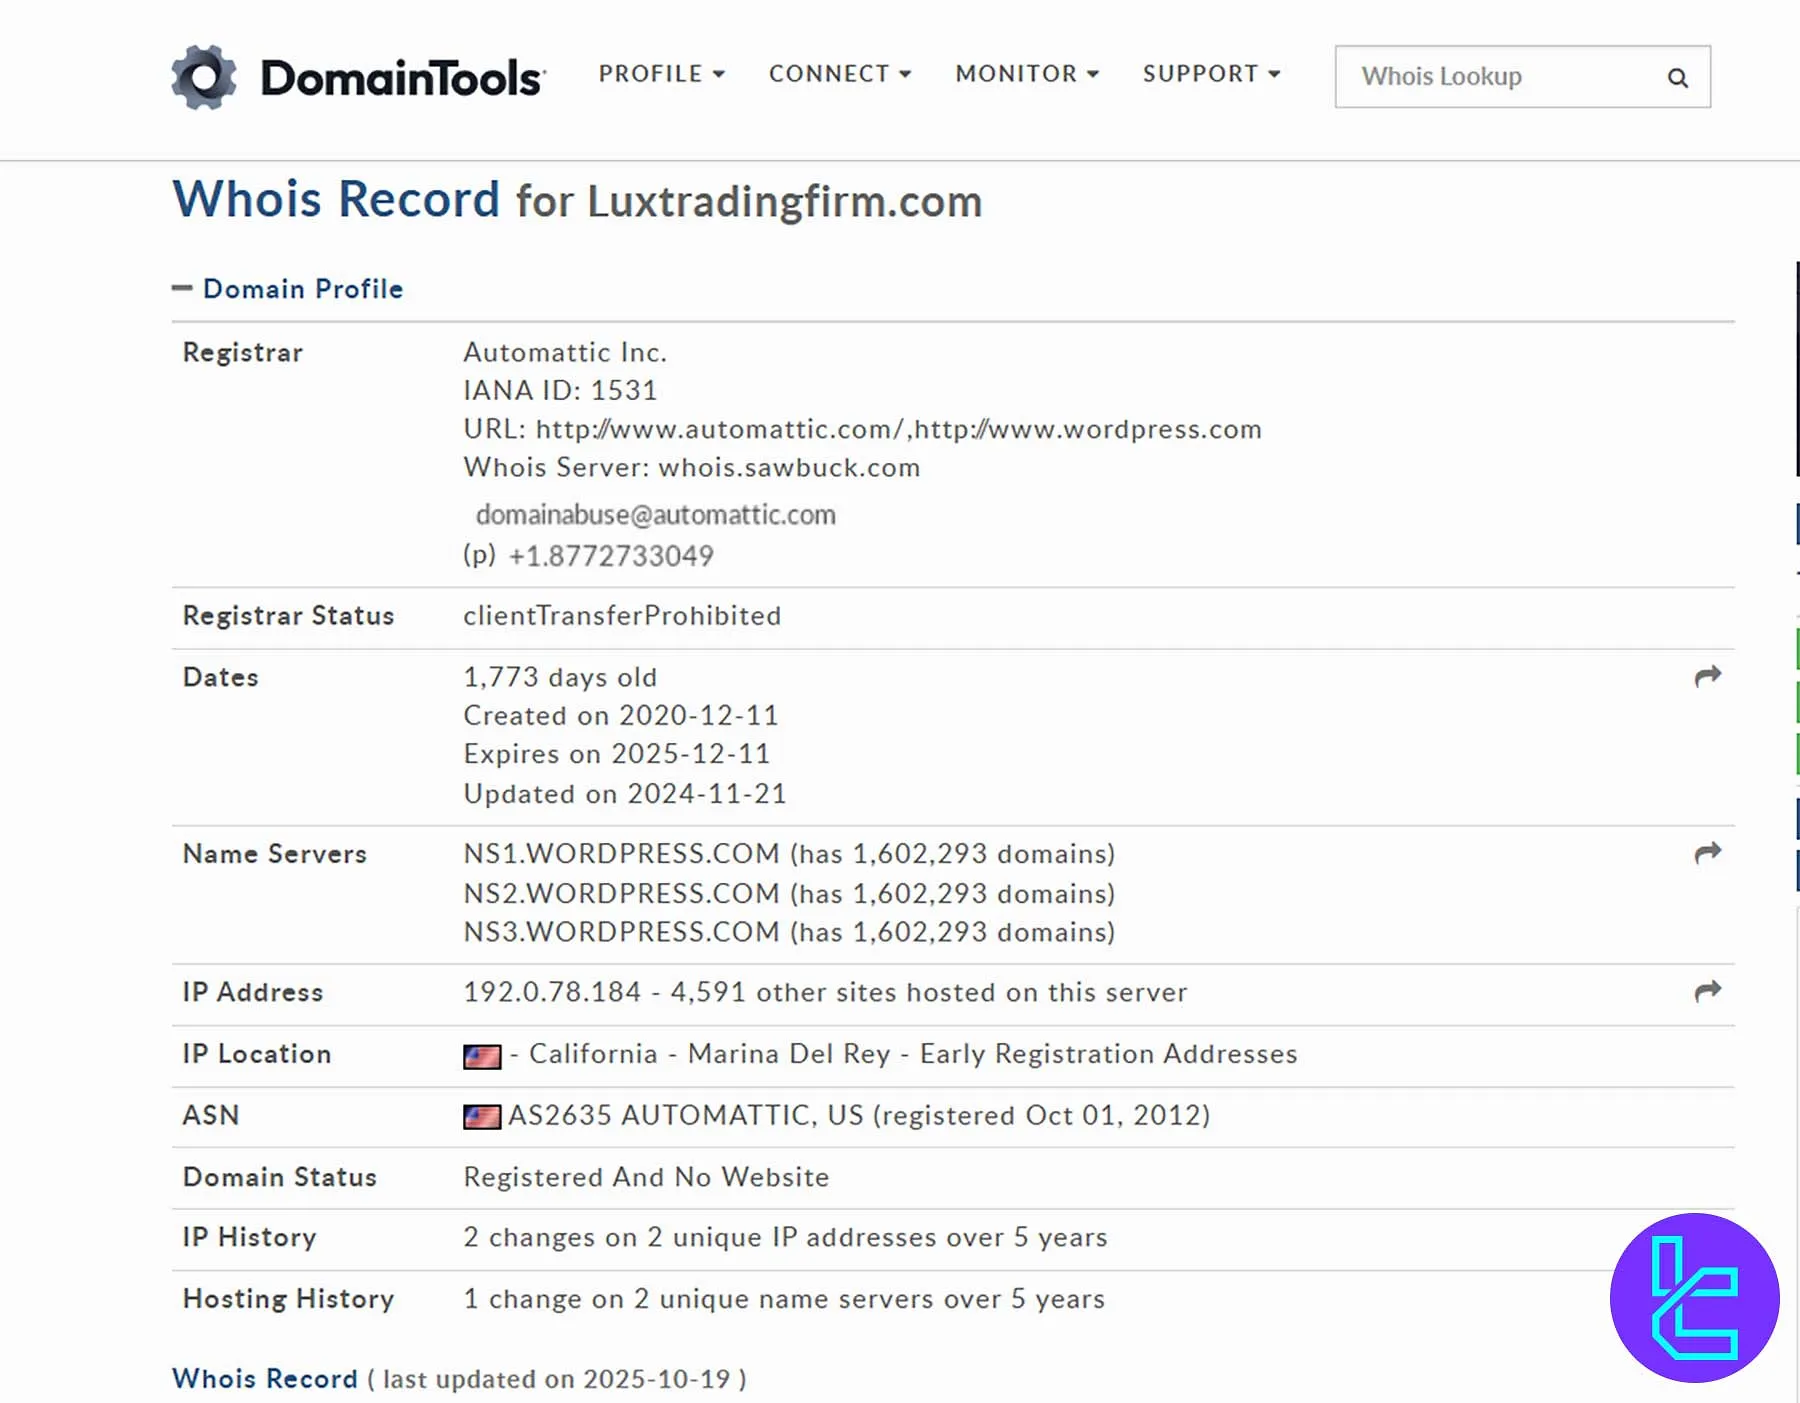Open the MONITOR navigation menu
The height and width of the screenshot is (1403, 1800).
(x=1026, y=74)
